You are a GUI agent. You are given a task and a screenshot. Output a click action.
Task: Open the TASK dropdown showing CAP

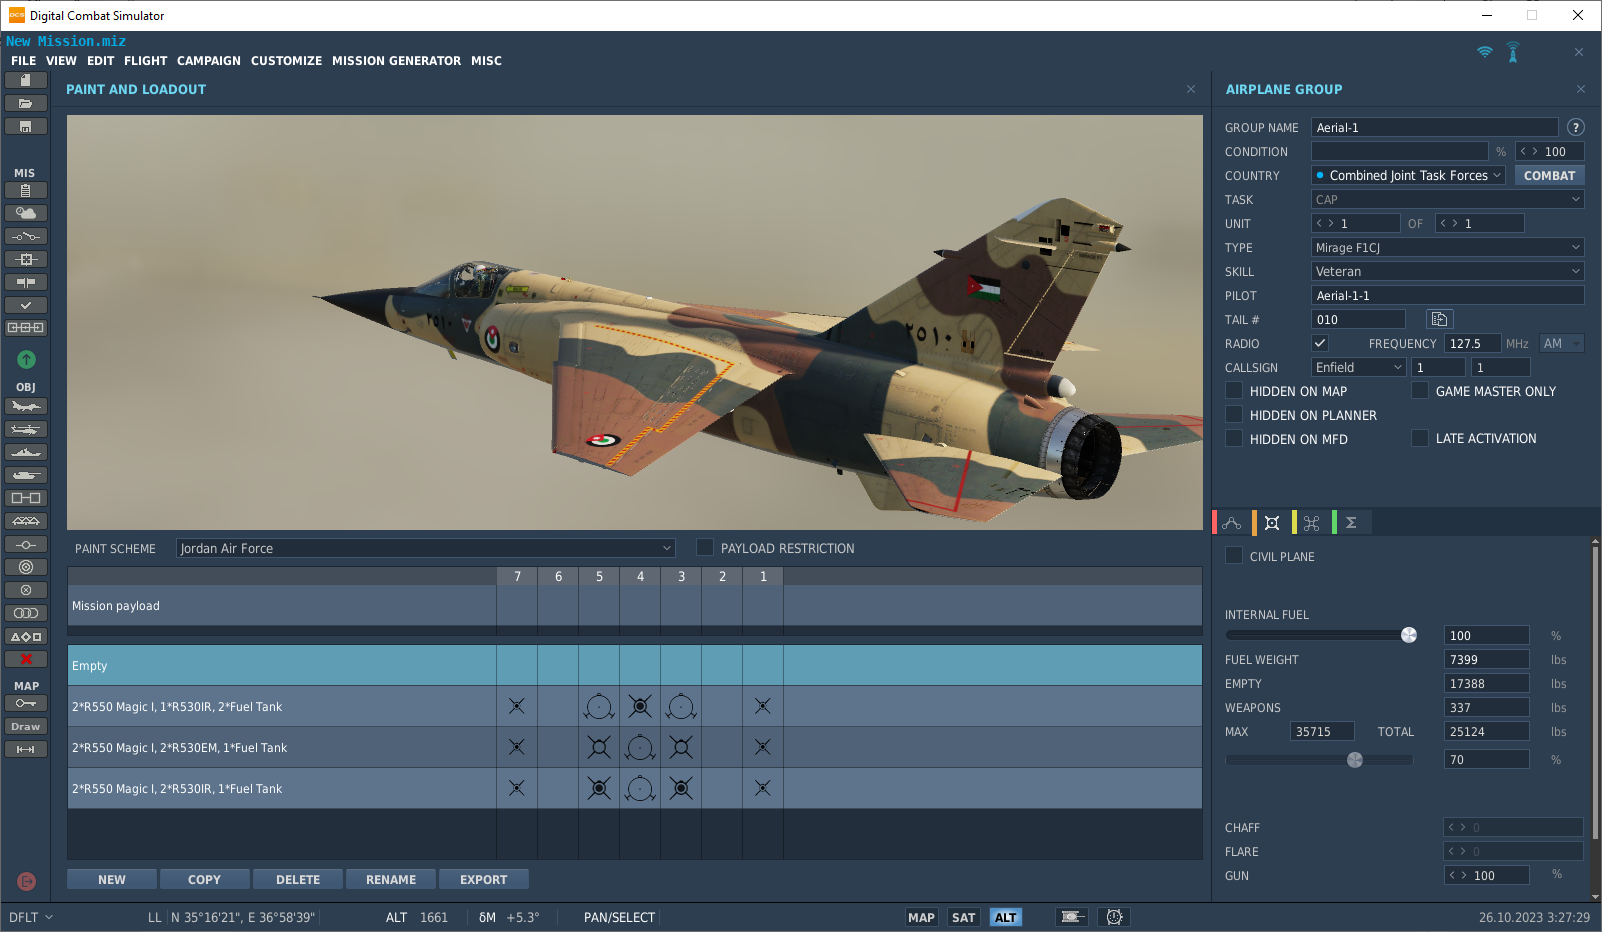[x=1448, y=199]
